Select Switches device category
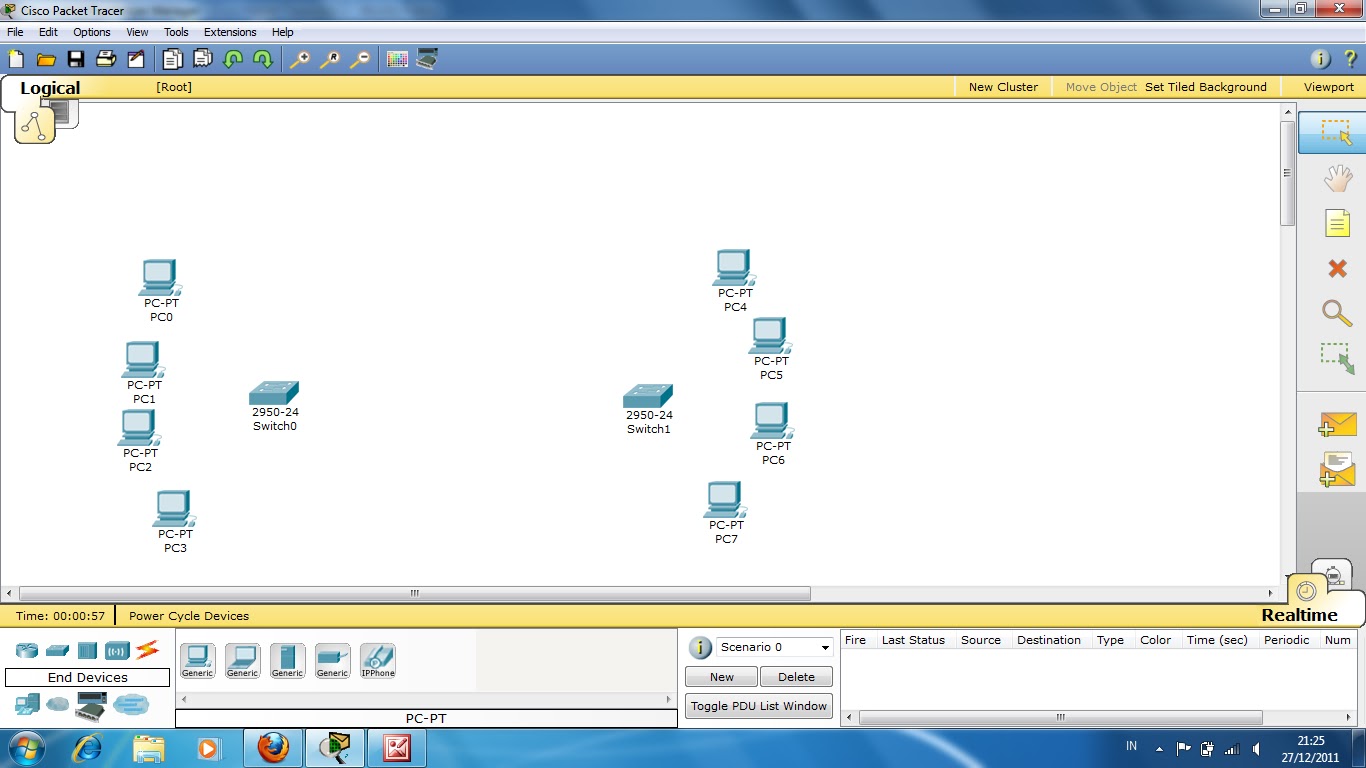 [57, 651]
